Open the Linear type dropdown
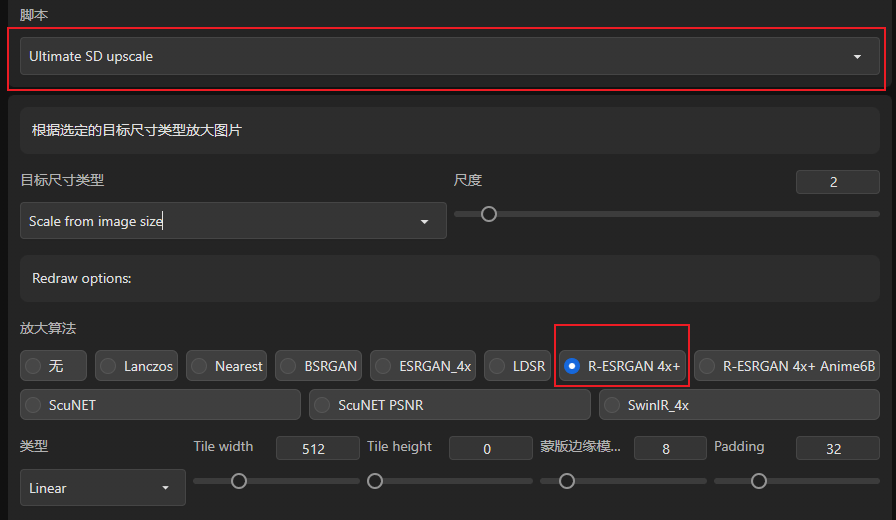The image size is (896, 520). (x=103, y=487)
